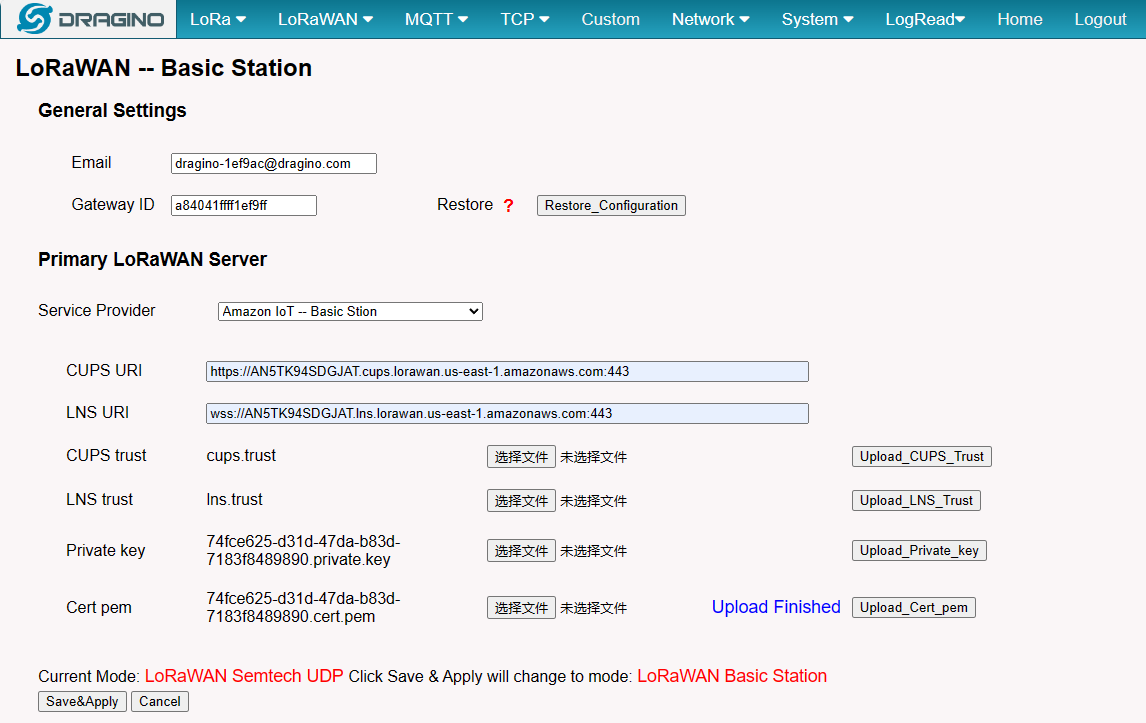The width and height of the screenshot is (1146, 723).
Task: Click the Cancel button
Action: (160, 701)
